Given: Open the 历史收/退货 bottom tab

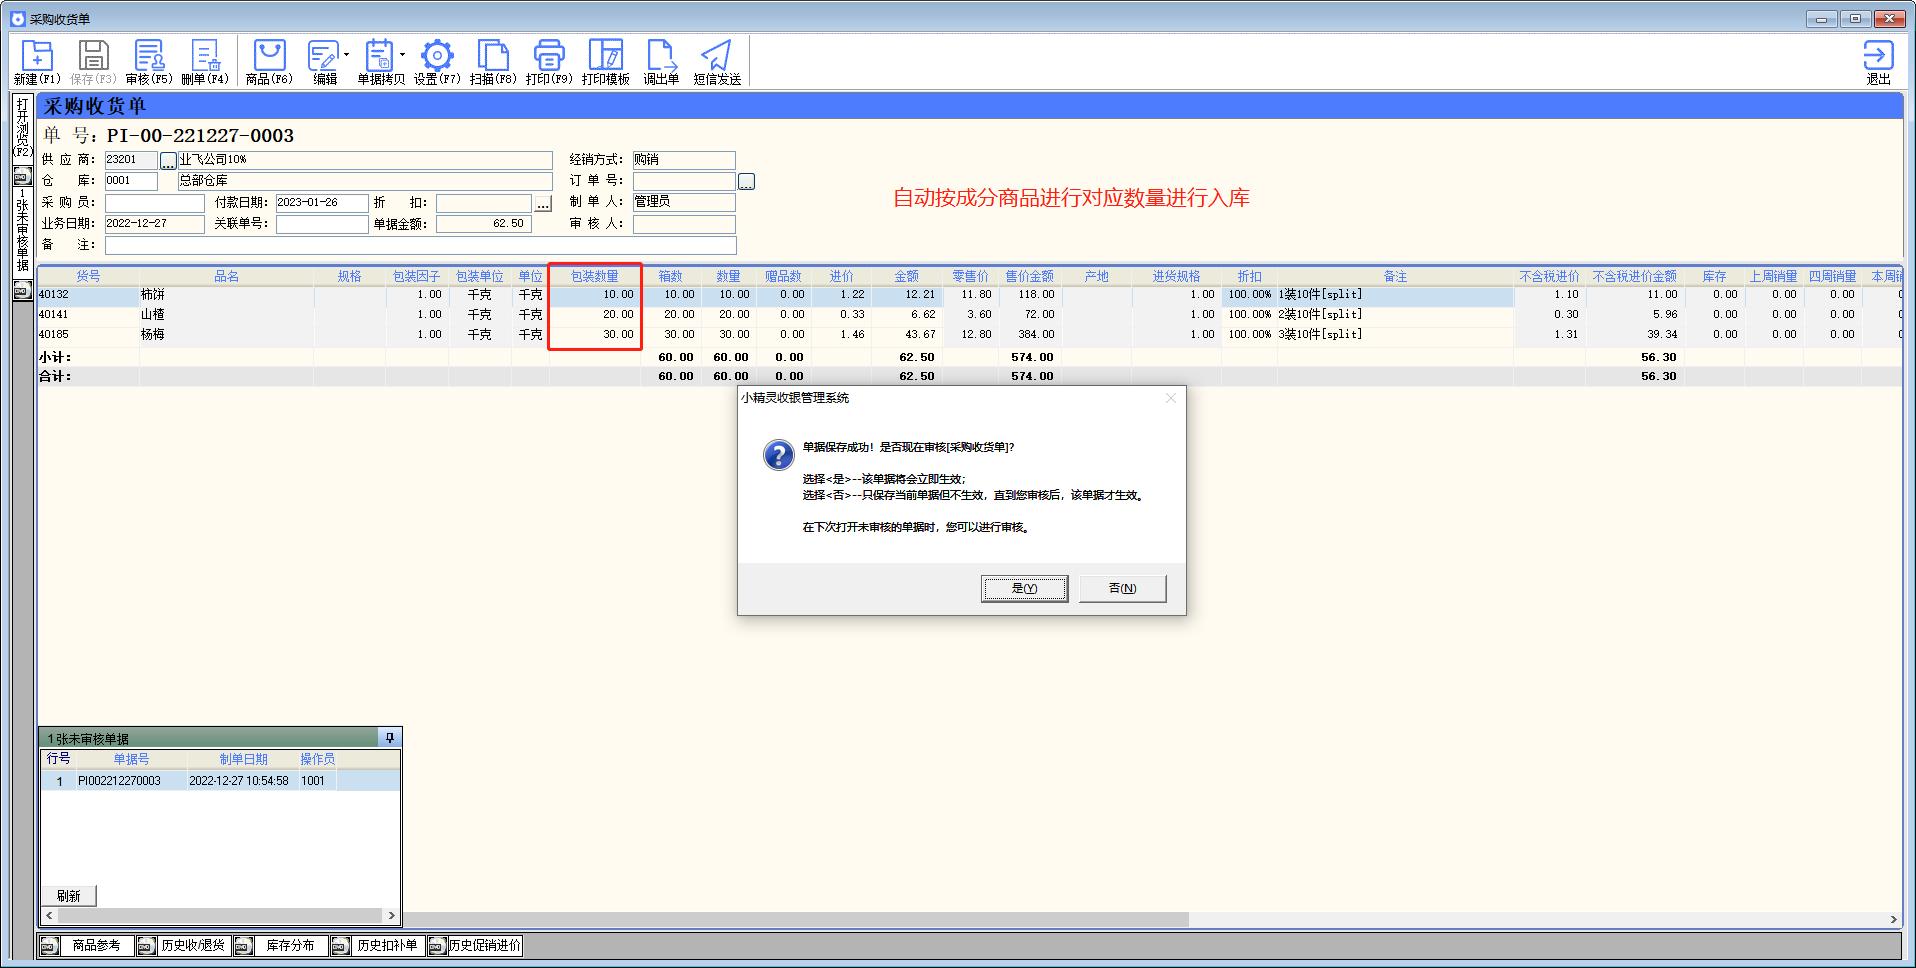Looking at the screenshot, I should pyautogui.click(x=193, y=945).
